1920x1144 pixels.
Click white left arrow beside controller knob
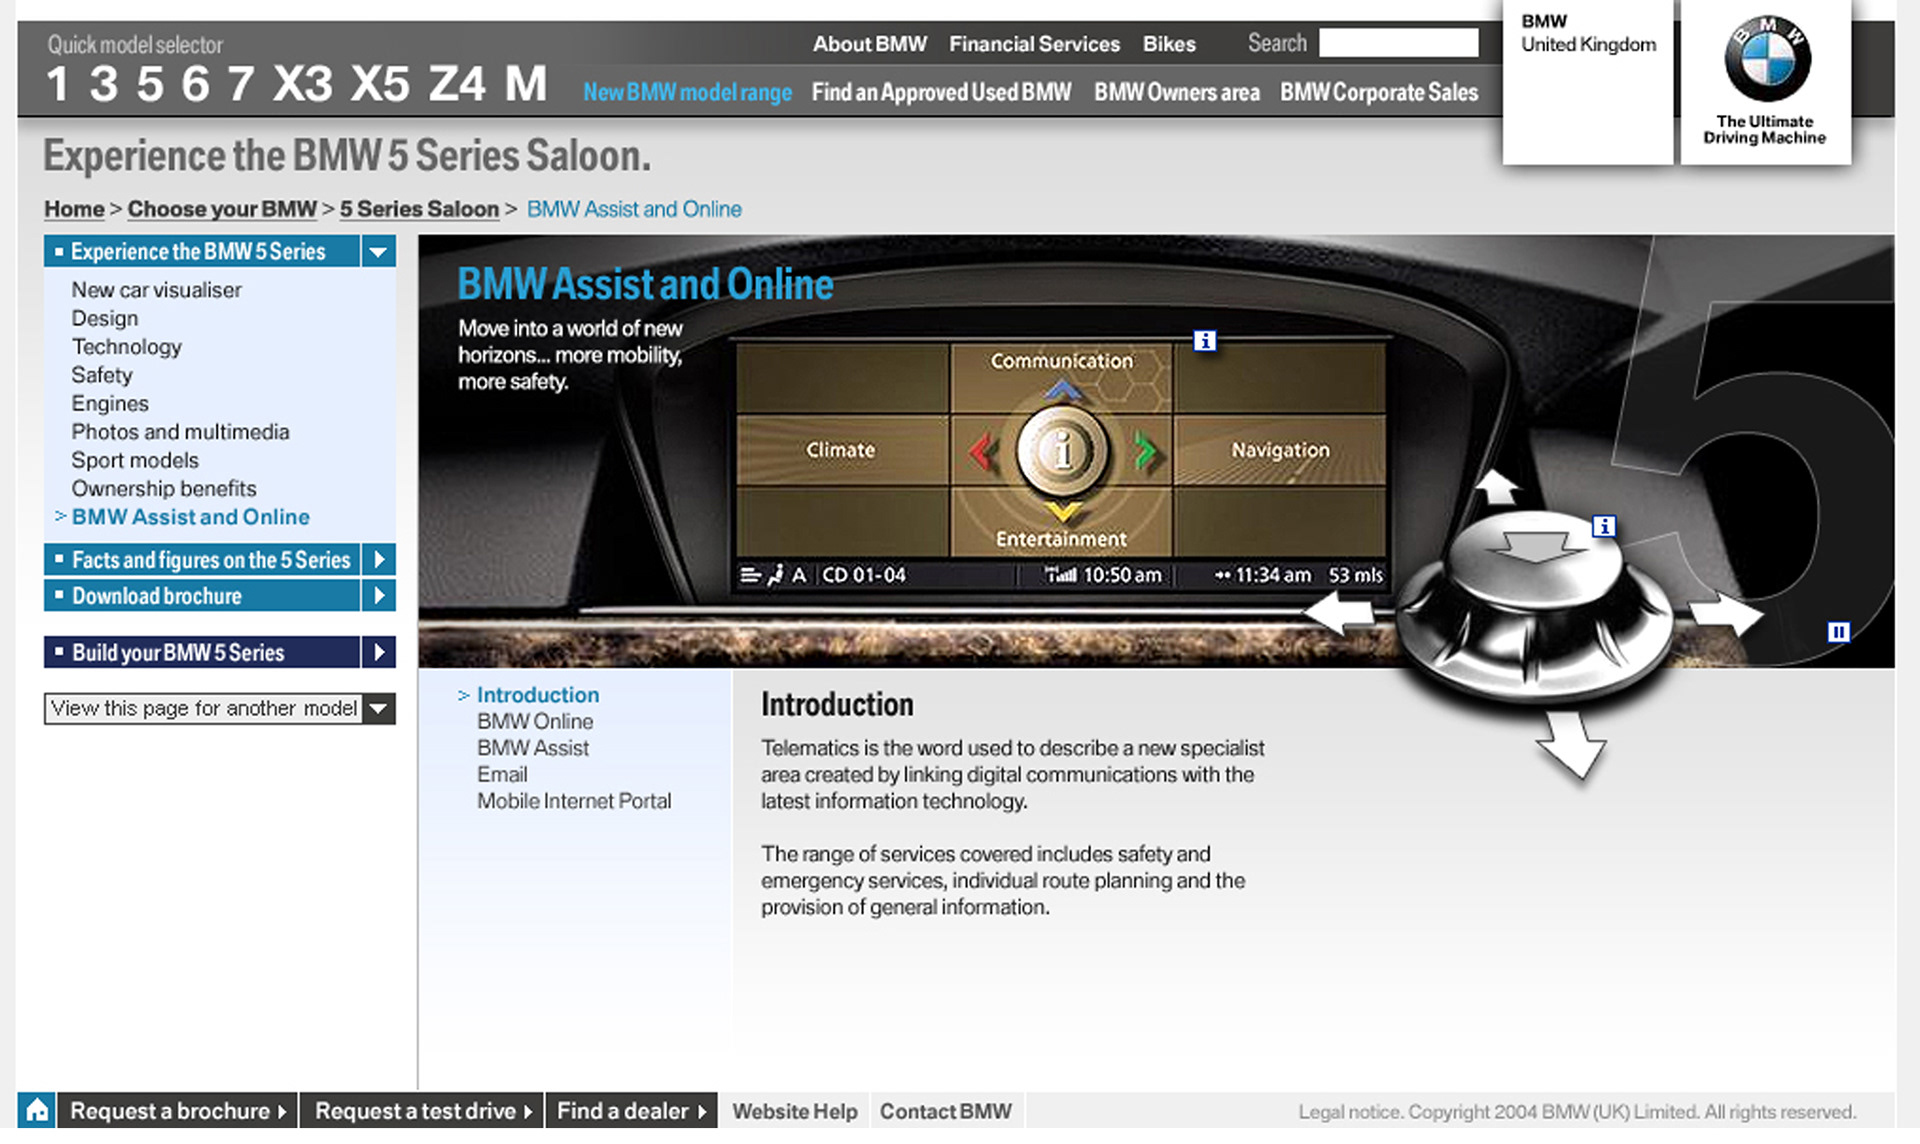coord(1339,612)
